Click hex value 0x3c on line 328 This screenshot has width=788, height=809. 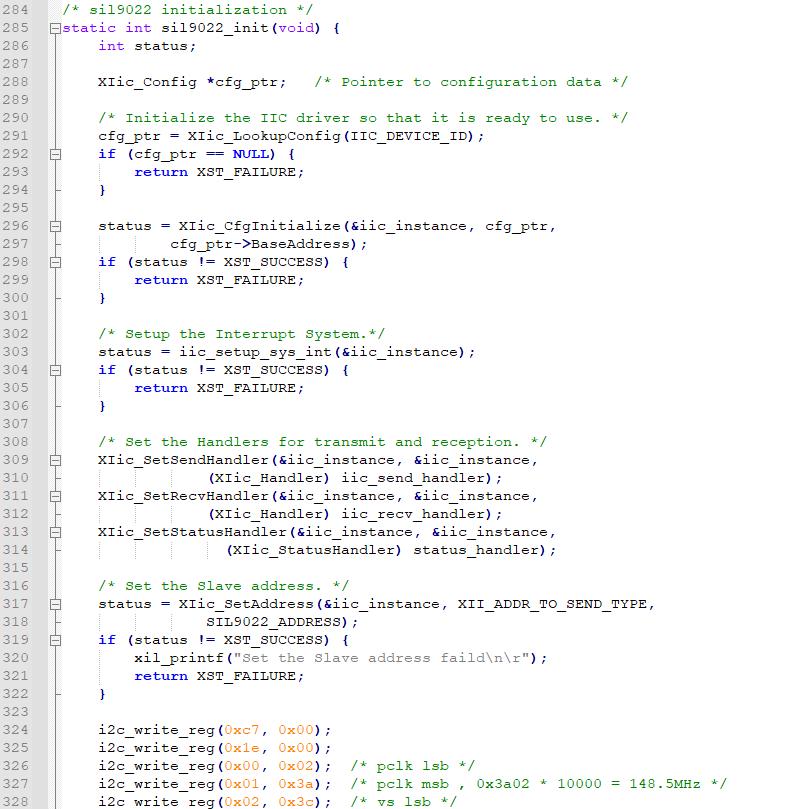tap(296, 801)
